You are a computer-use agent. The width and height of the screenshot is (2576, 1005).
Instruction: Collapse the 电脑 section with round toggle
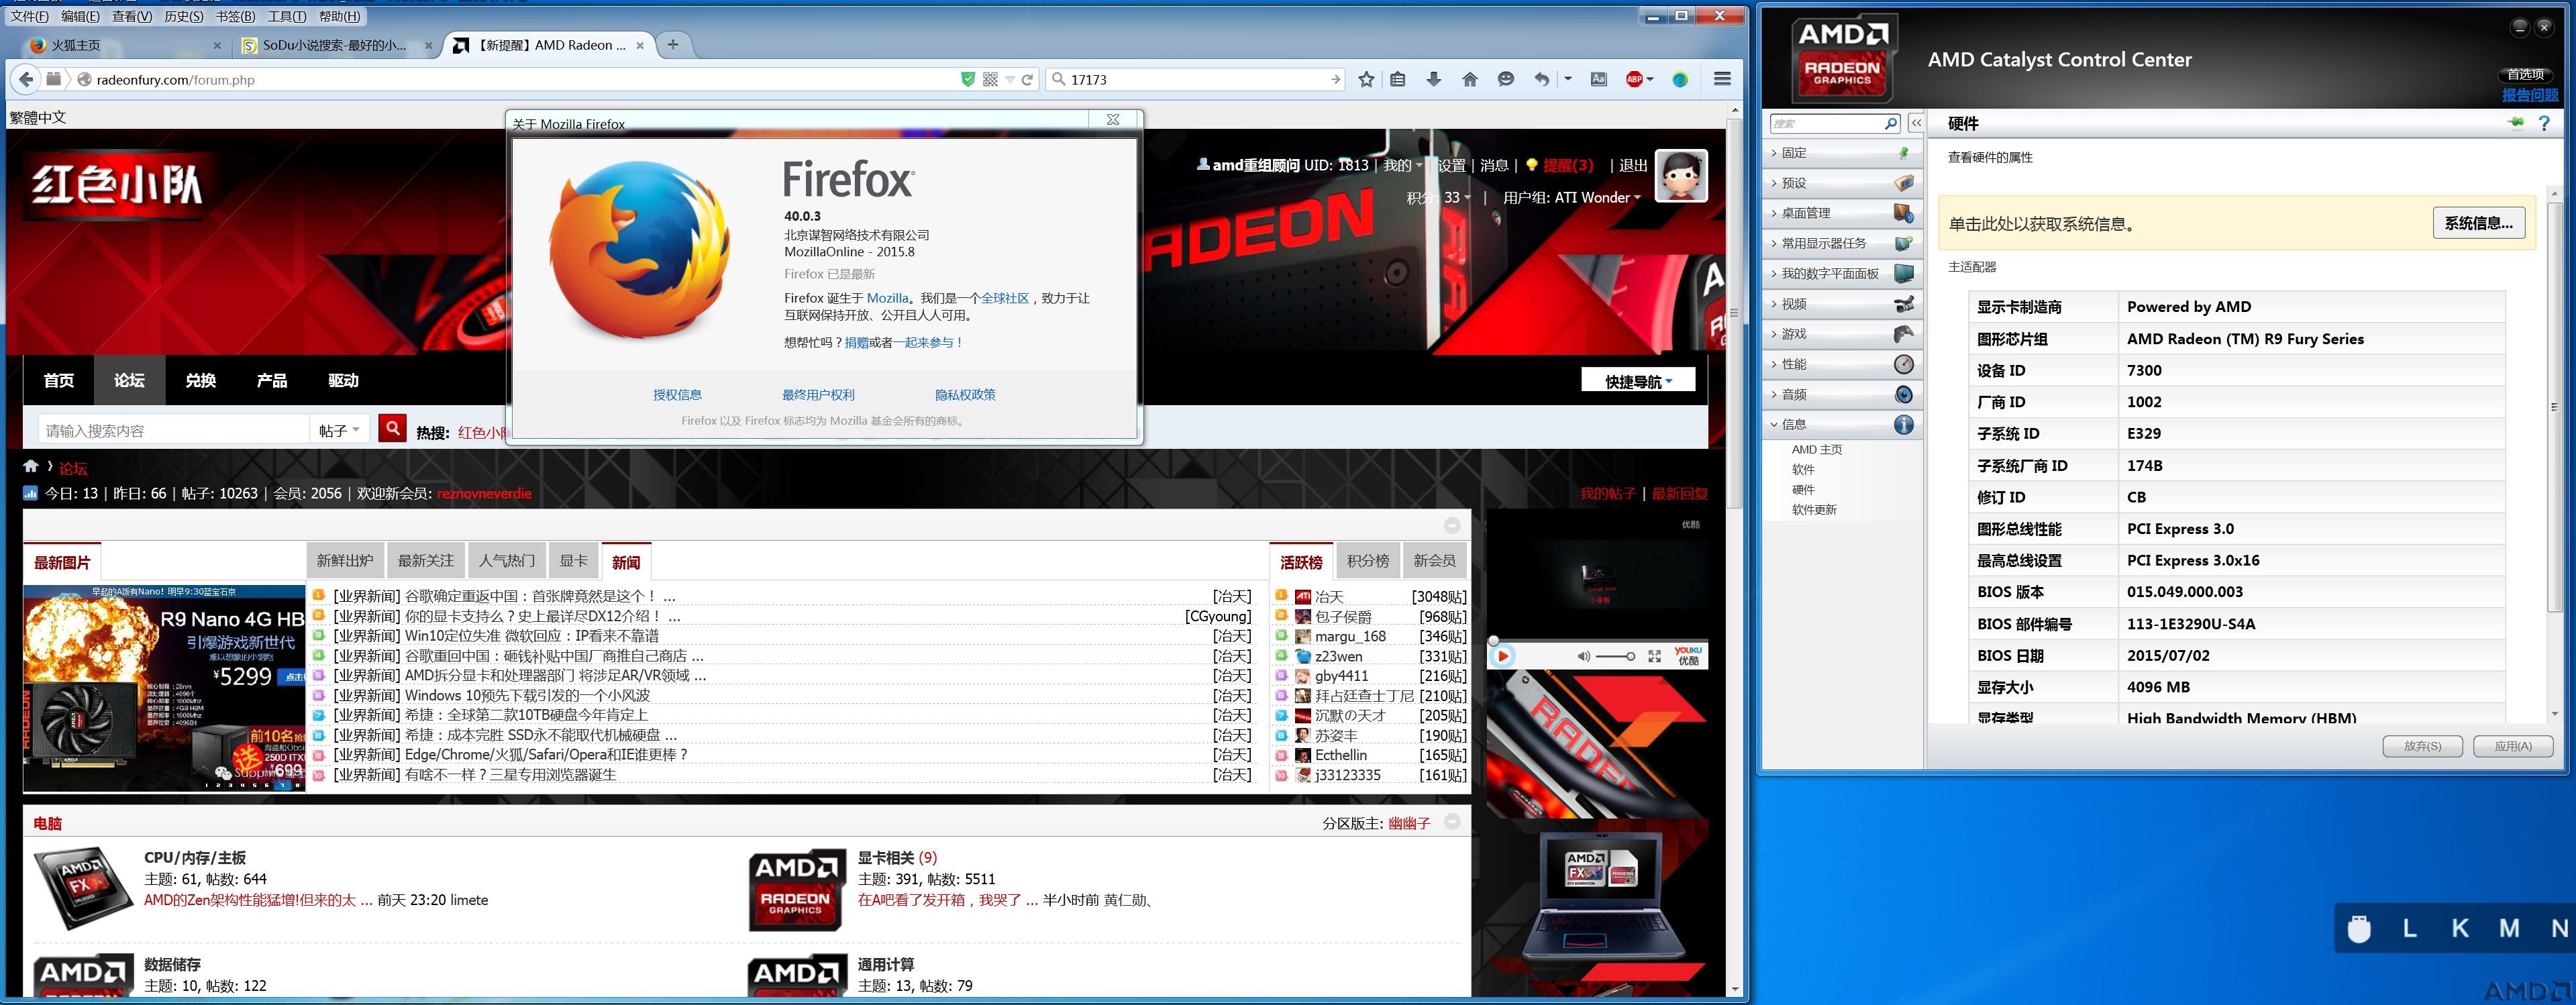coord(1452,822)
